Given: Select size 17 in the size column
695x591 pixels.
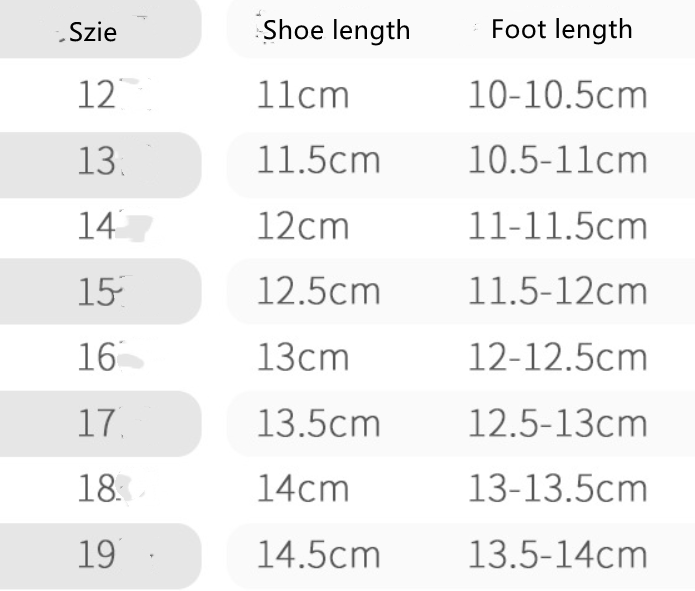Looking at the screenshot, I should point(97,423).
